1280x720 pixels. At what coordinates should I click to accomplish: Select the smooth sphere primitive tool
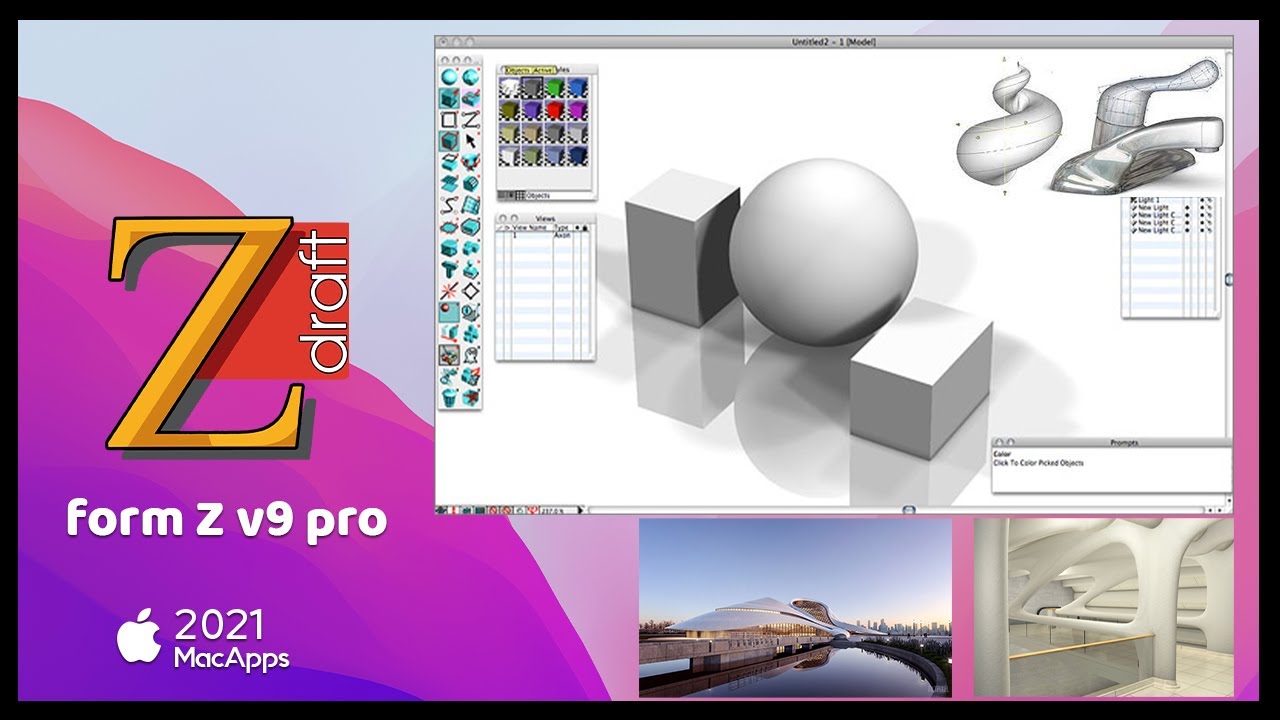tap(449, 77)
